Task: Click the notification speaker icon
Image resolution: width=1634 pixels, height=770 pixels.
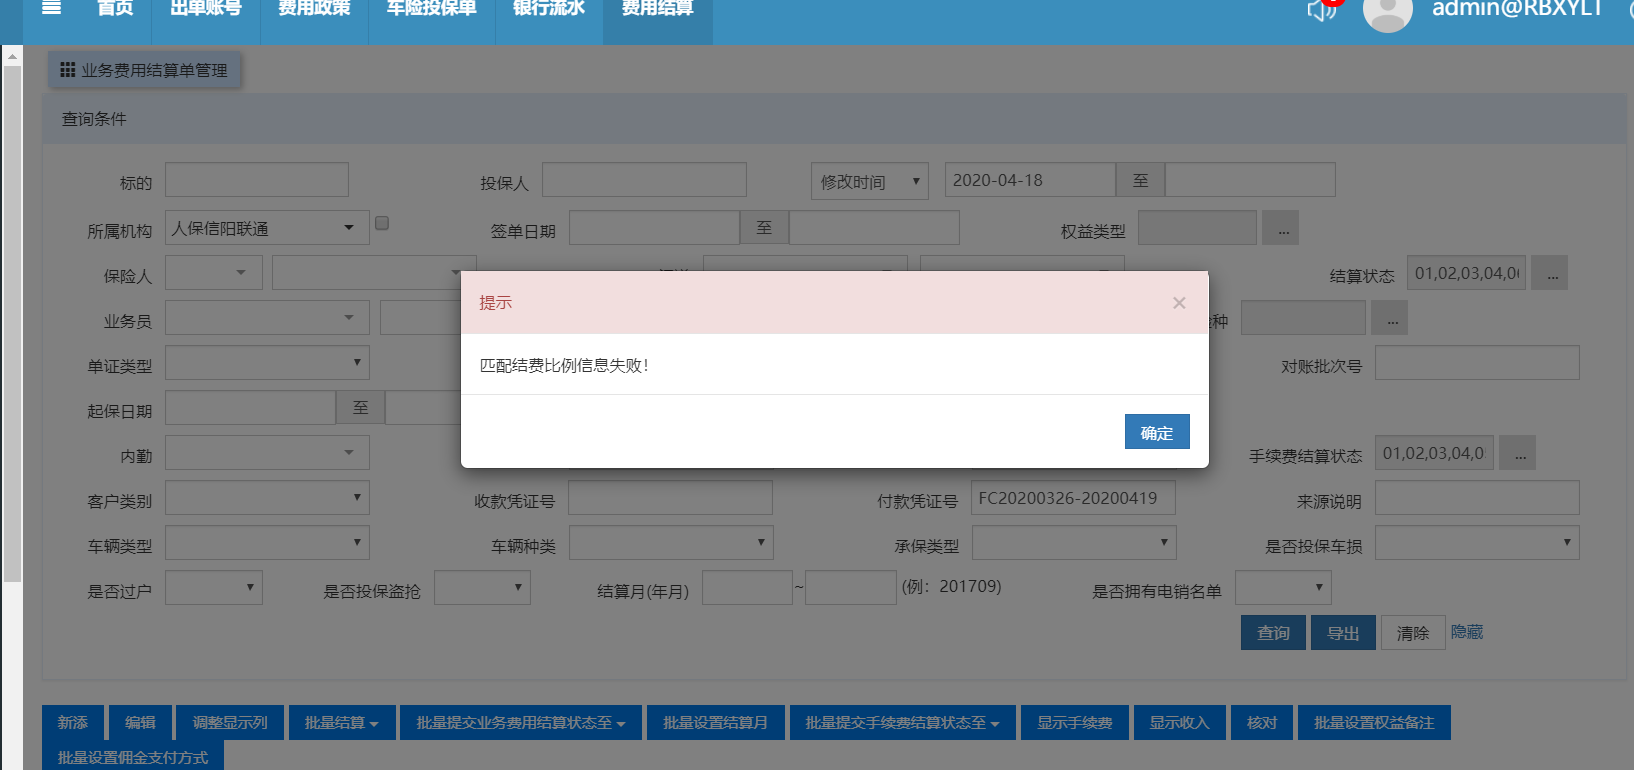Action: tap(1321, 10)
